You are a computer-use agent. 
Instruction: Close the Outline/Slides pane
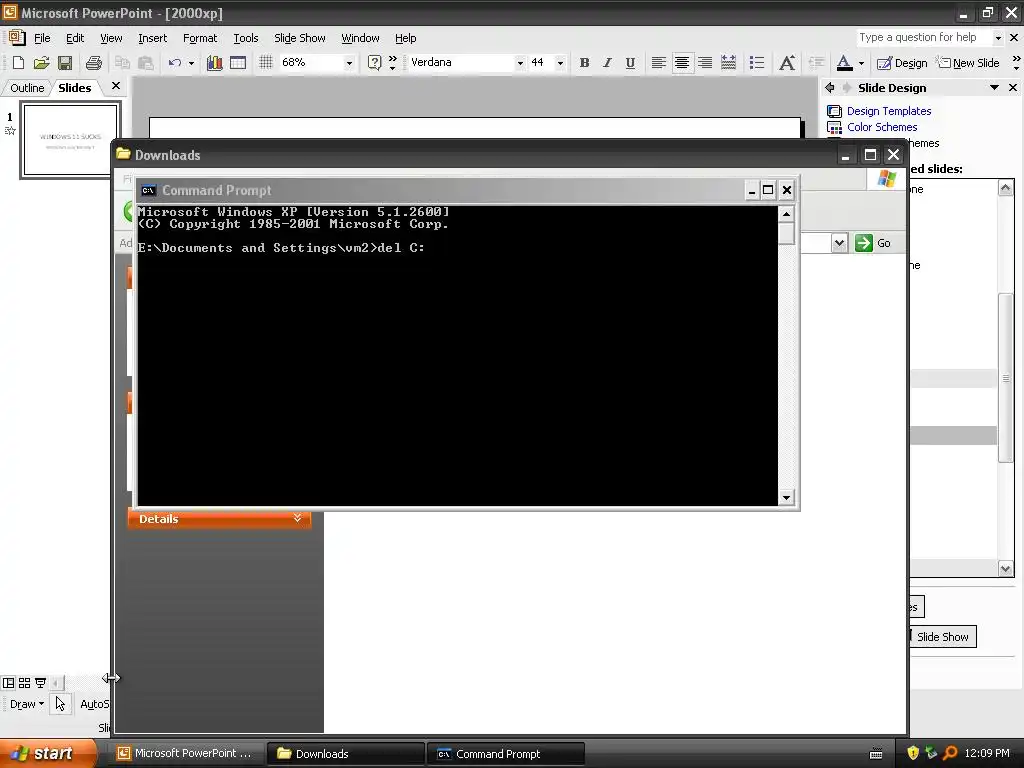116,86
